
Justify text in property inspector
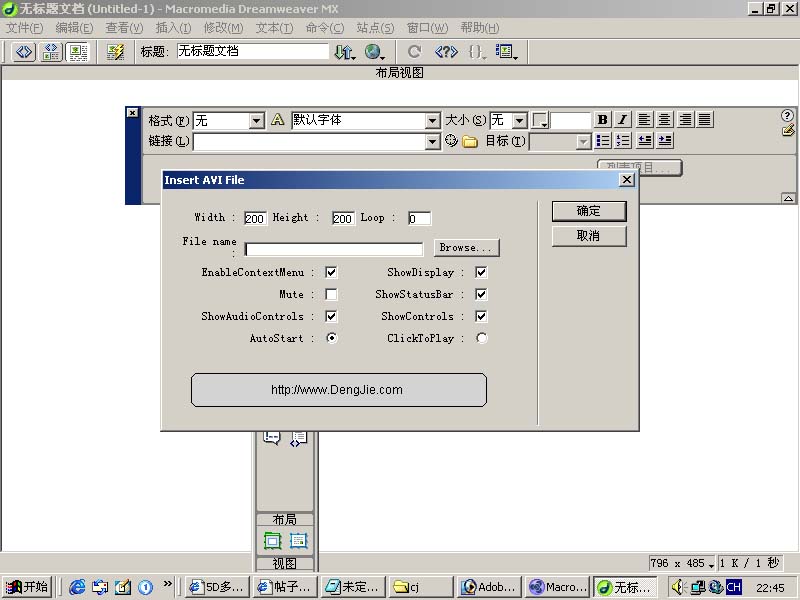705,119
